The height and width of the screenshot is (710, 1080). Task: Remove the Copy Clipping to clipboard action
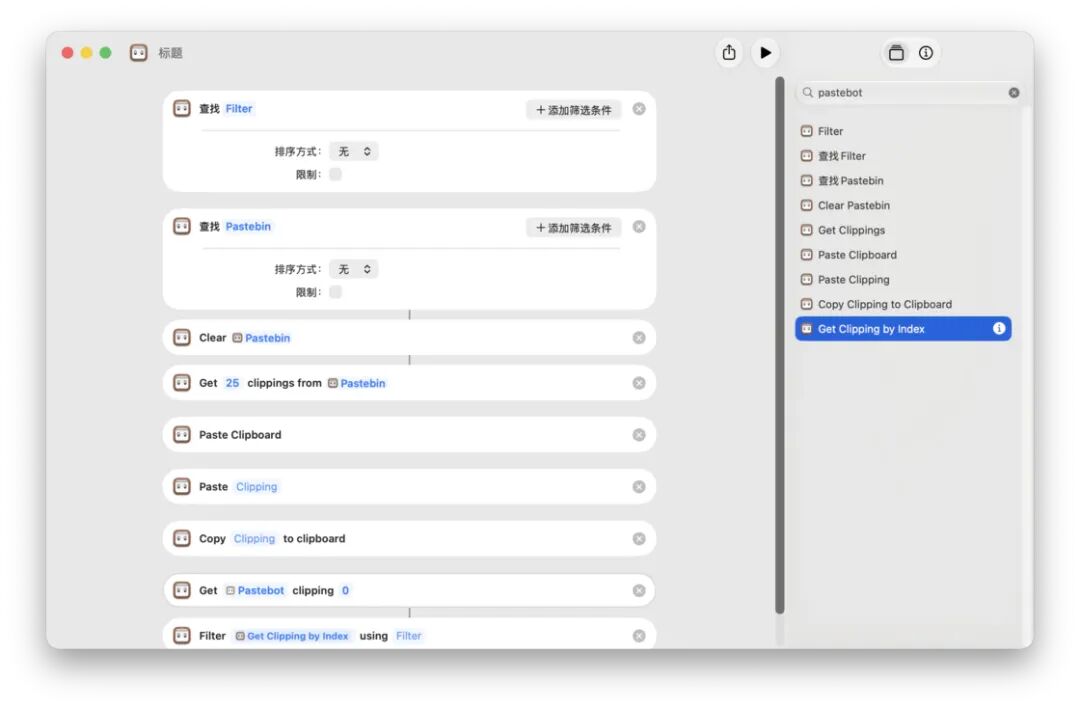[639, 539]
